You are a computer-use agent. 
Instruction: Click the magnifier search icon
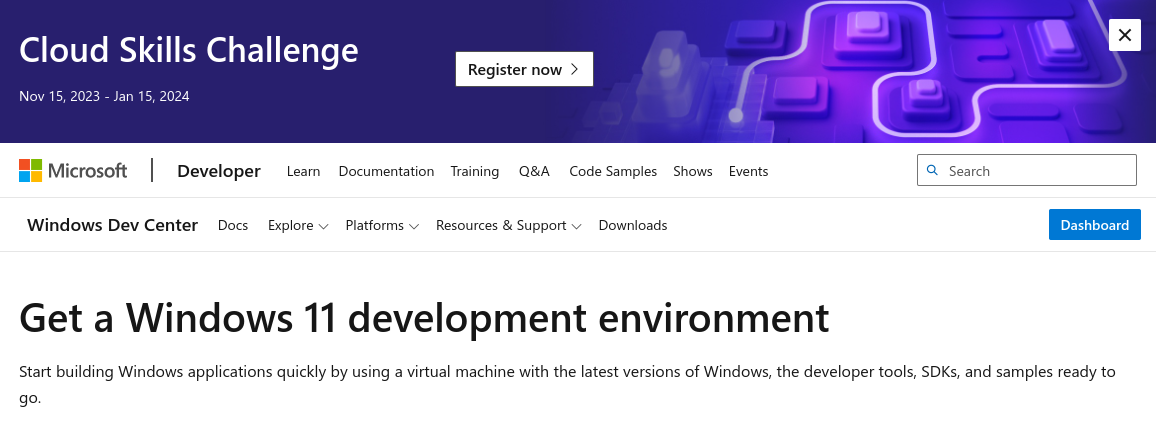point(932,170)
